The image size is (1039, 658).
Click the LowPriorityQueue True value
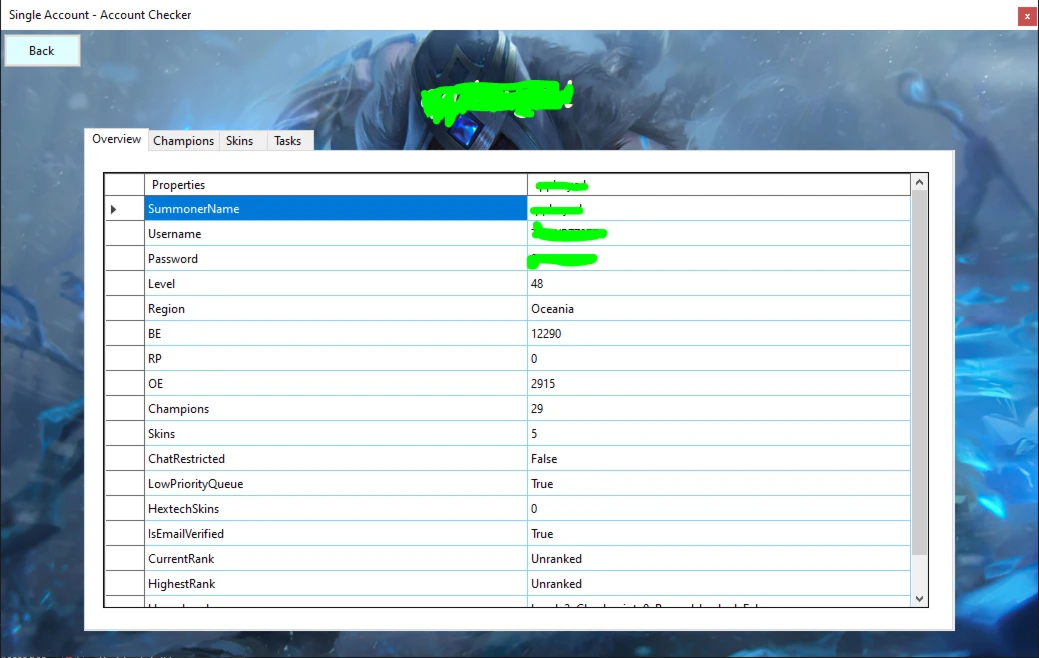coord(718,484)
